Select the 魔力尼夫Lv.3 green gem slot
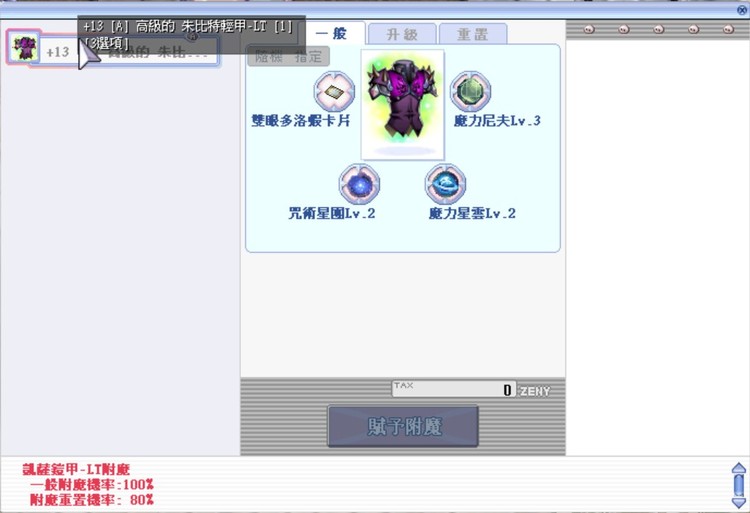 click(x=470, y=91)
